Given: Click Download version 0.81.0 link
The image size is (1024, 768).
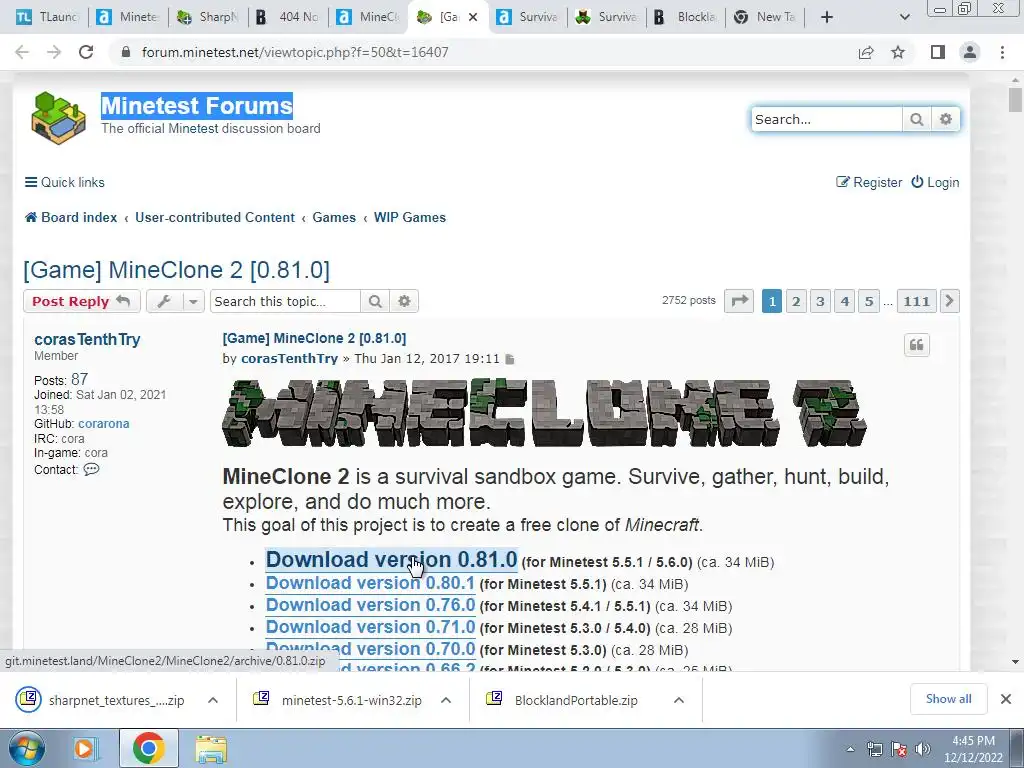Looking at the screenshot, I should (391, 560).
